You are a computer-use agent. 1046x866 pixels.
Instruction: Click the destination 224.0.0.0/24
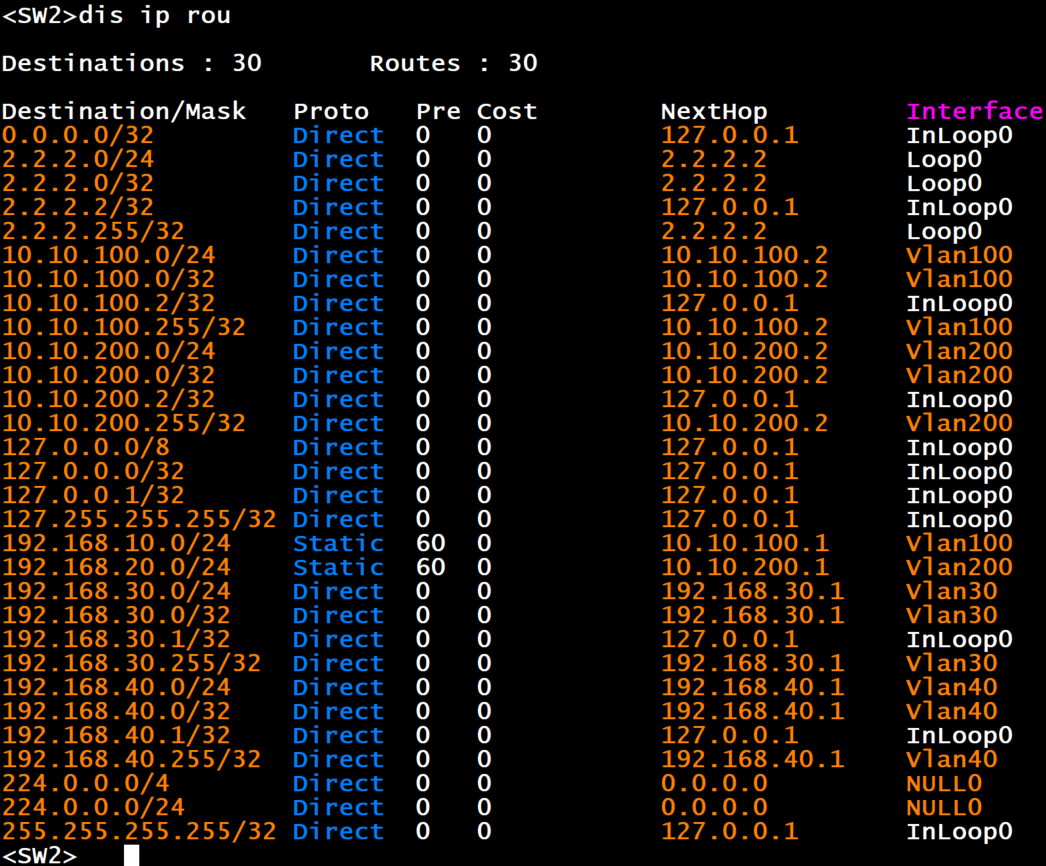coord(93,807)
